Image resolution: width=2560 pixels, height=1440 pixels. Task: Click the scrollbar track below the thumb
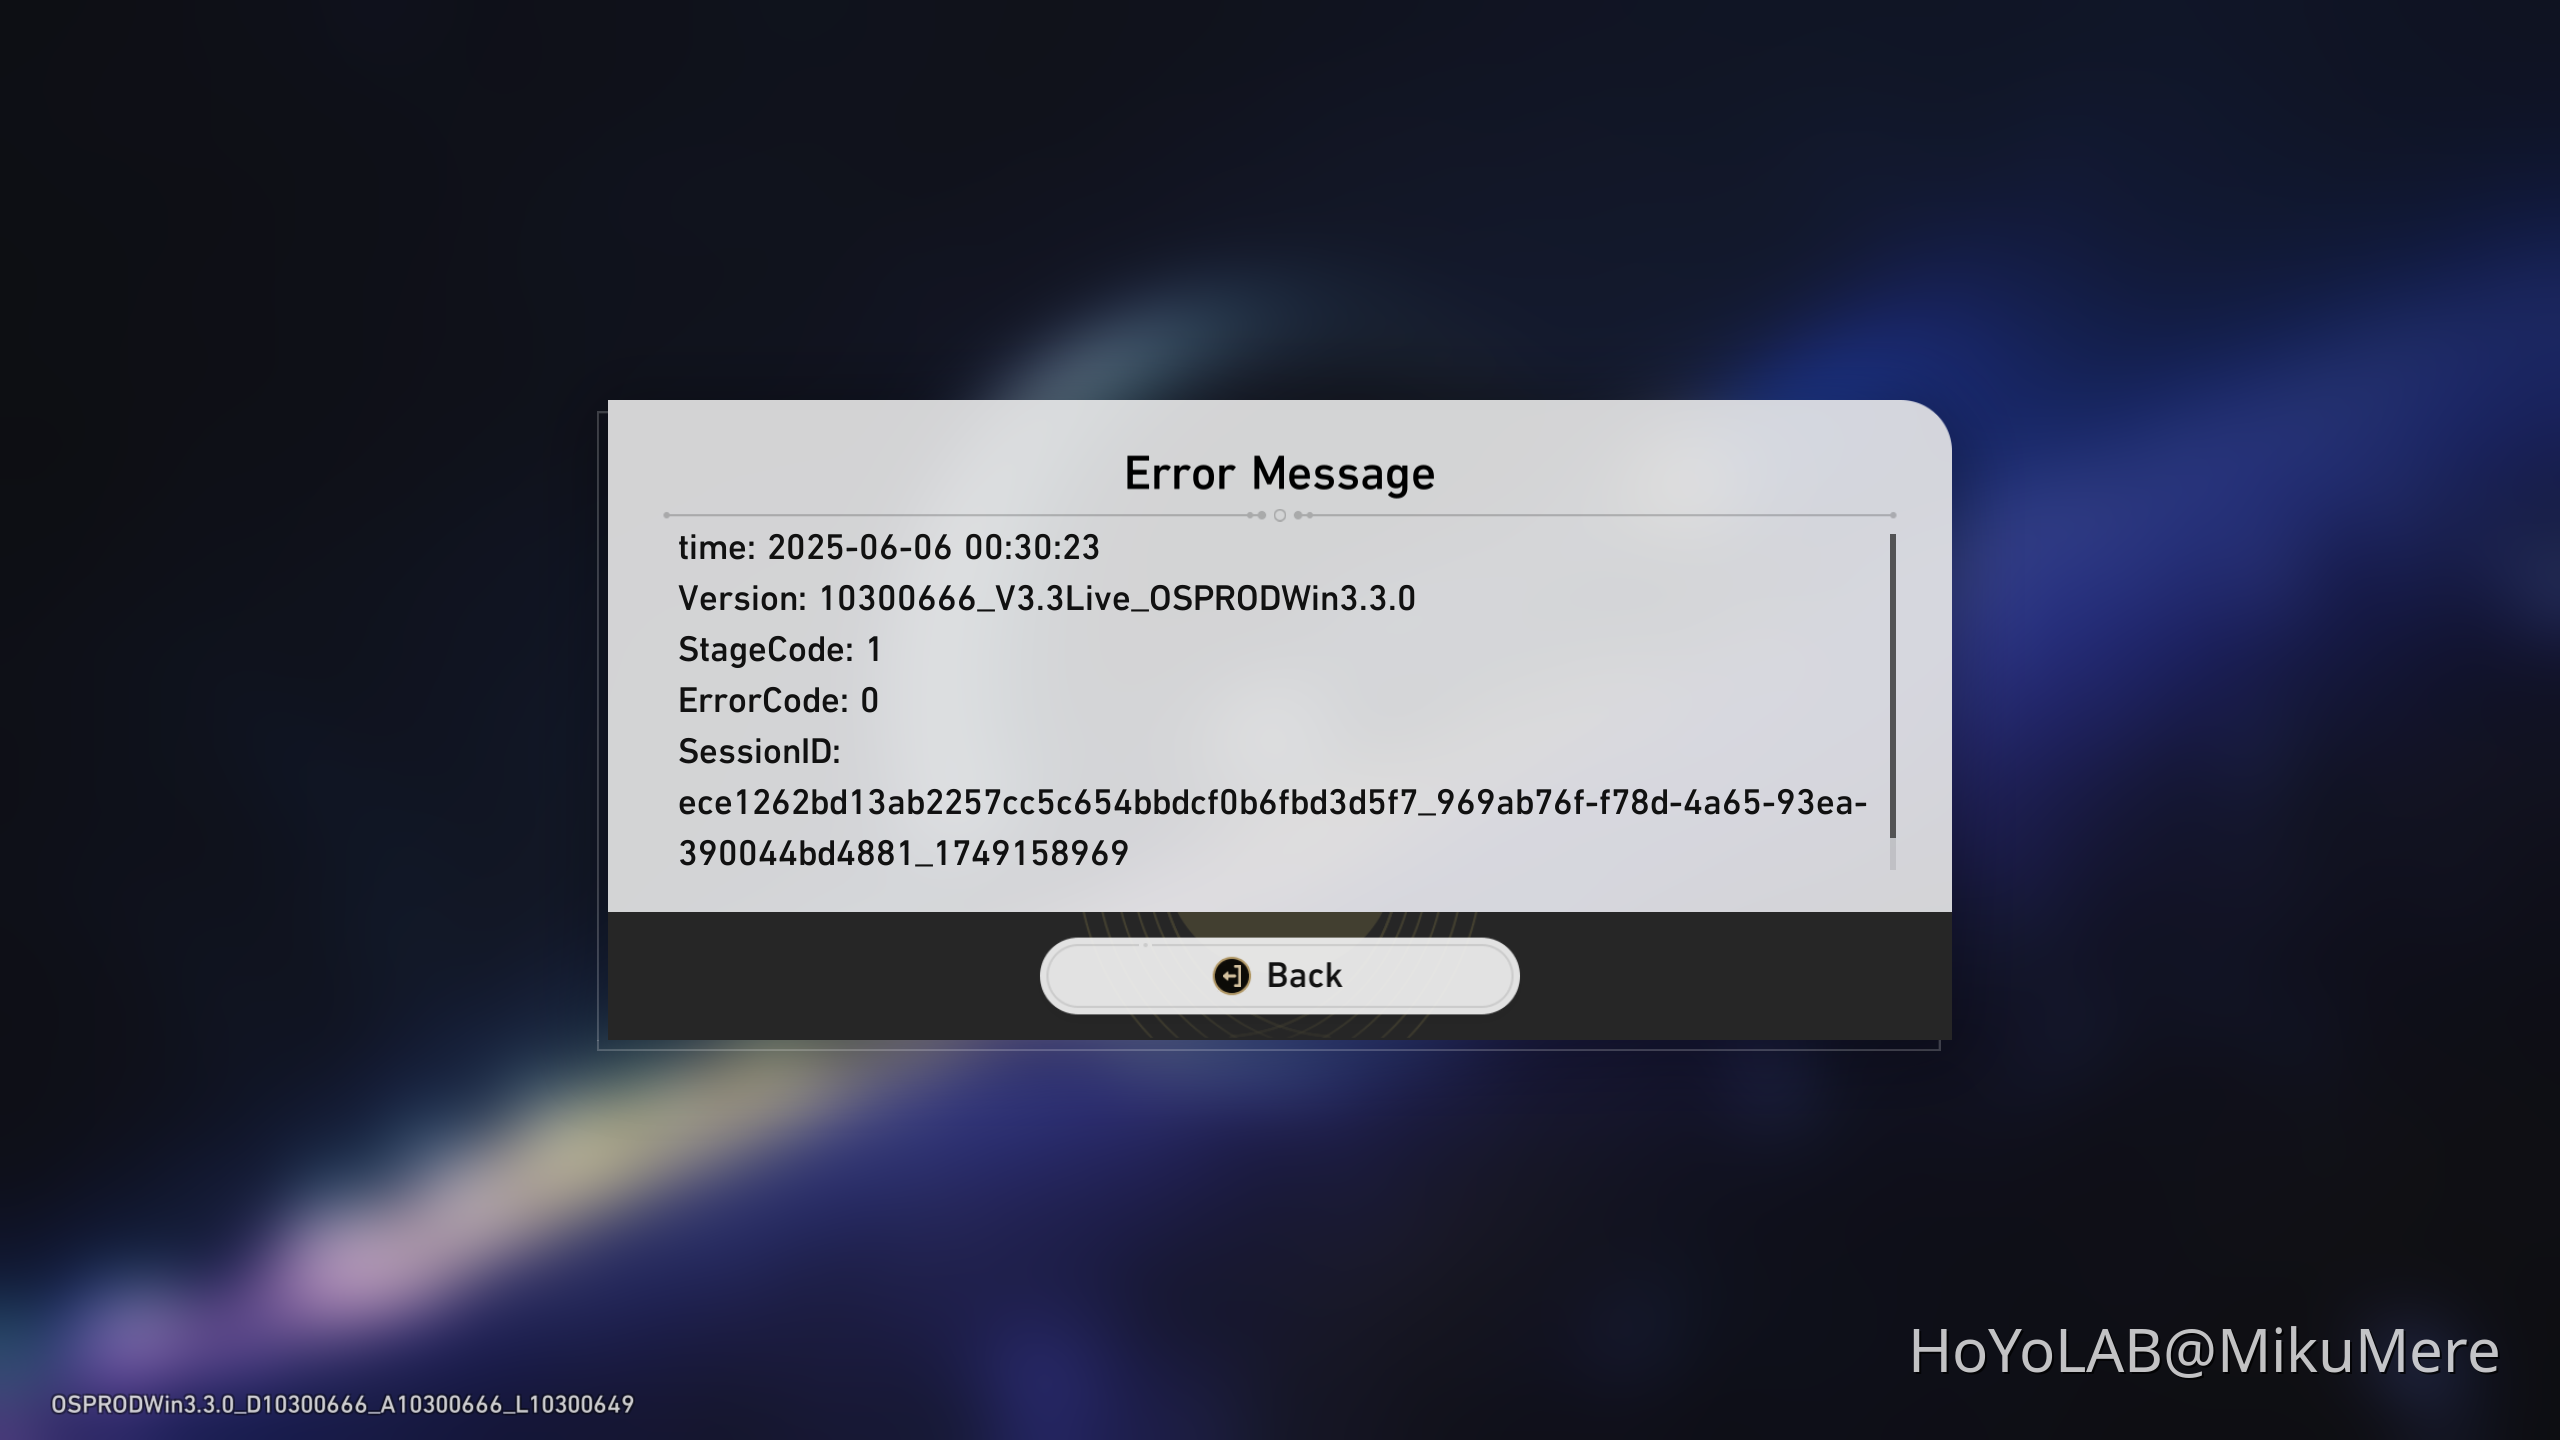[x=1892, y=854]
